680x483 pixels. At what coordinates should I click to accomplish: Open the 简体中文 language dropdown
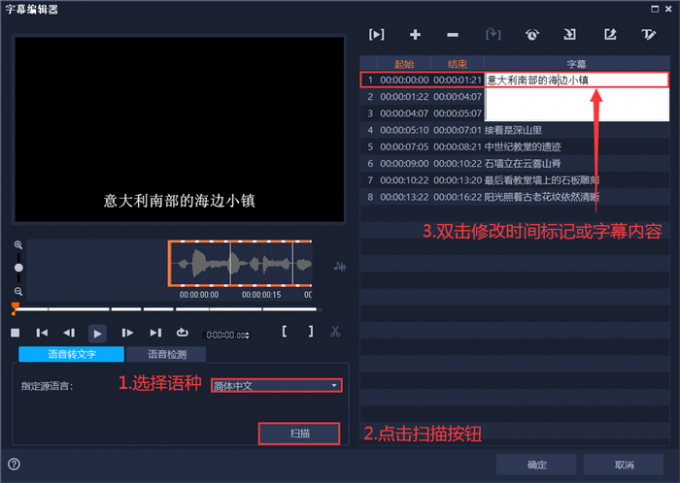coord(277,385)
